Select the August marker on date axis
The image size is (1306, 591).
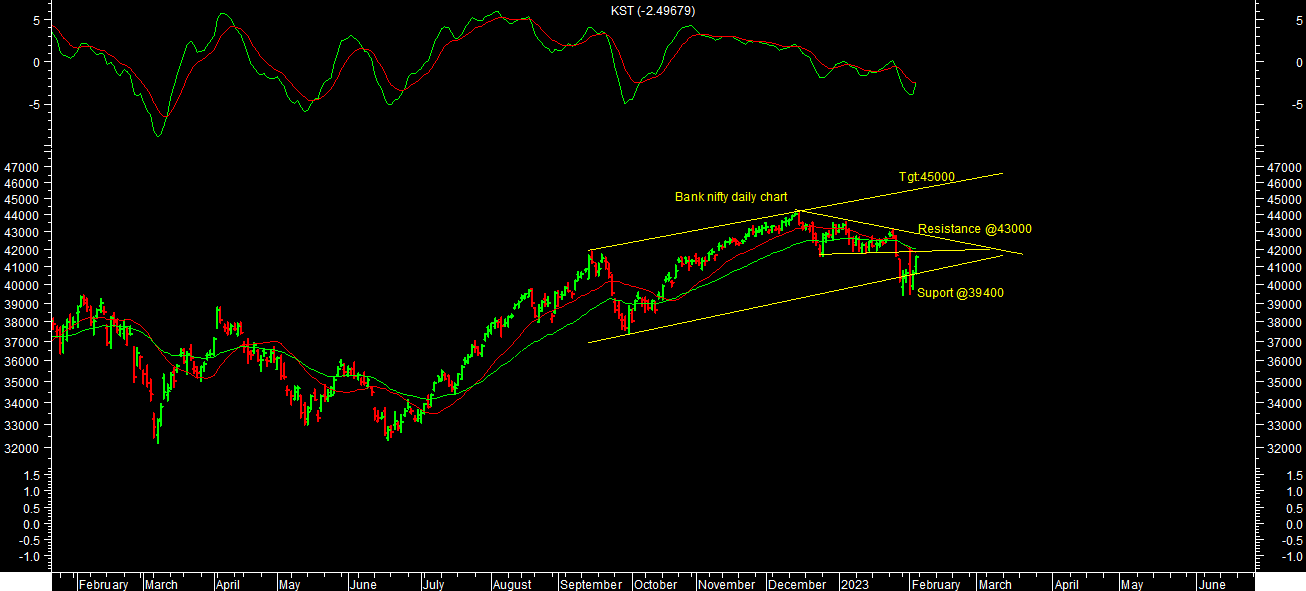[x=511, y=584]
